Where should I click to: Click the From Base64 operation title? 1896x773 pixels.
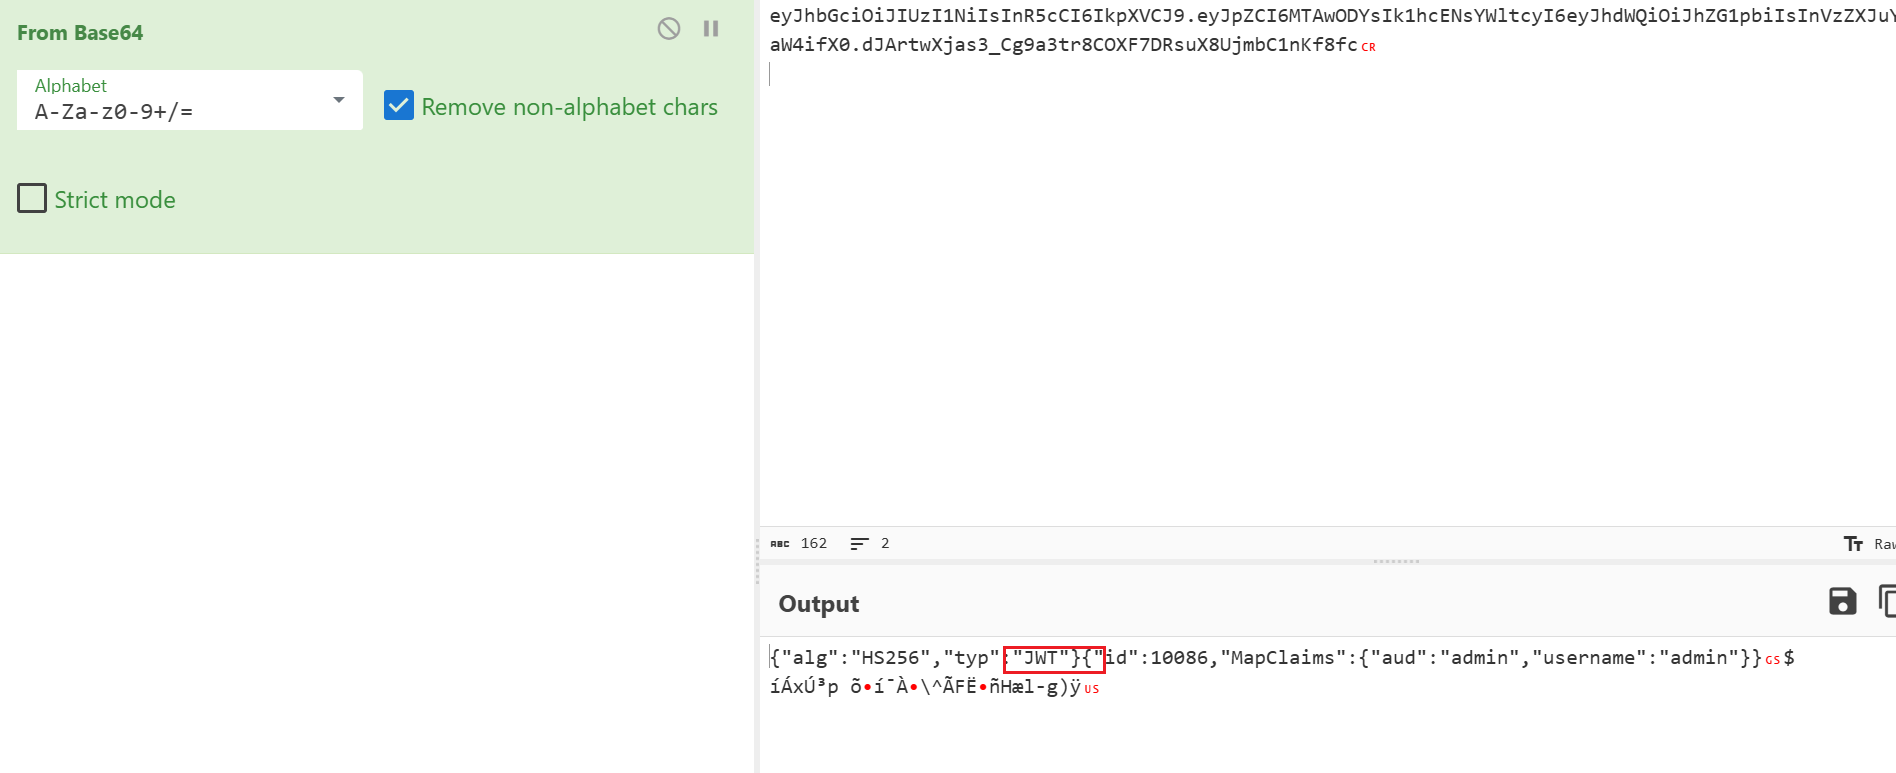point(80,33)
